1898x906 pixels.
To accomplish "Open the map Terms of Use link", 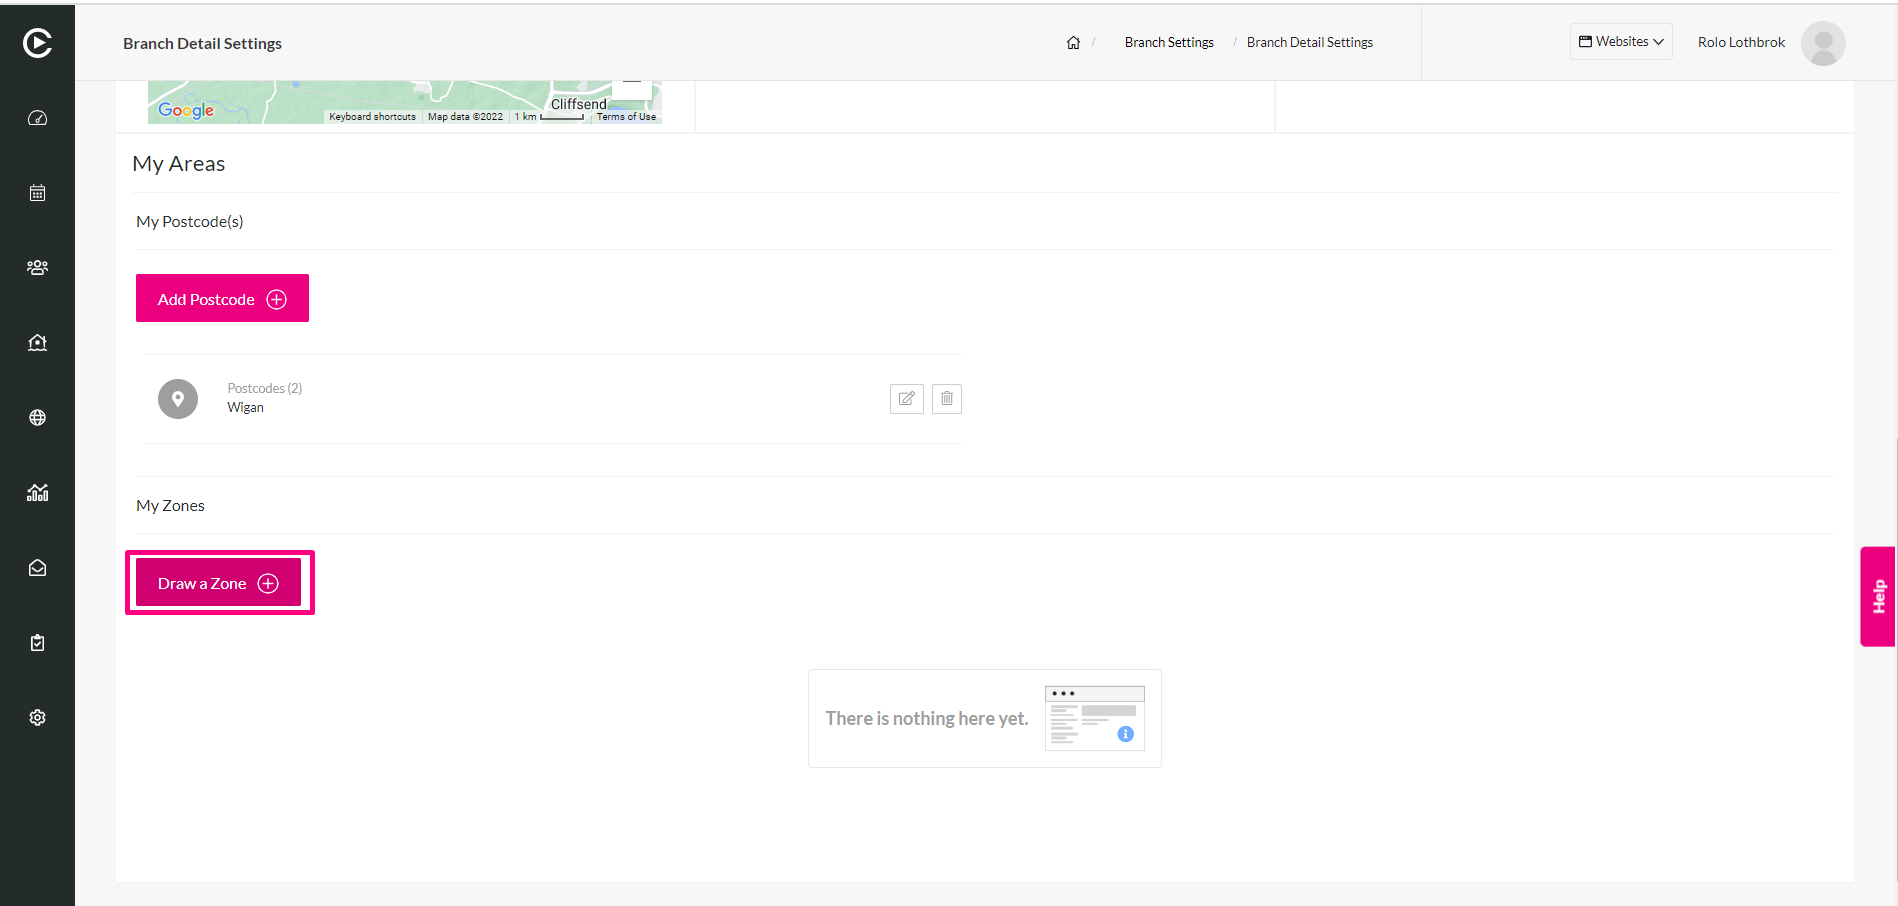I will coord(626,117).
